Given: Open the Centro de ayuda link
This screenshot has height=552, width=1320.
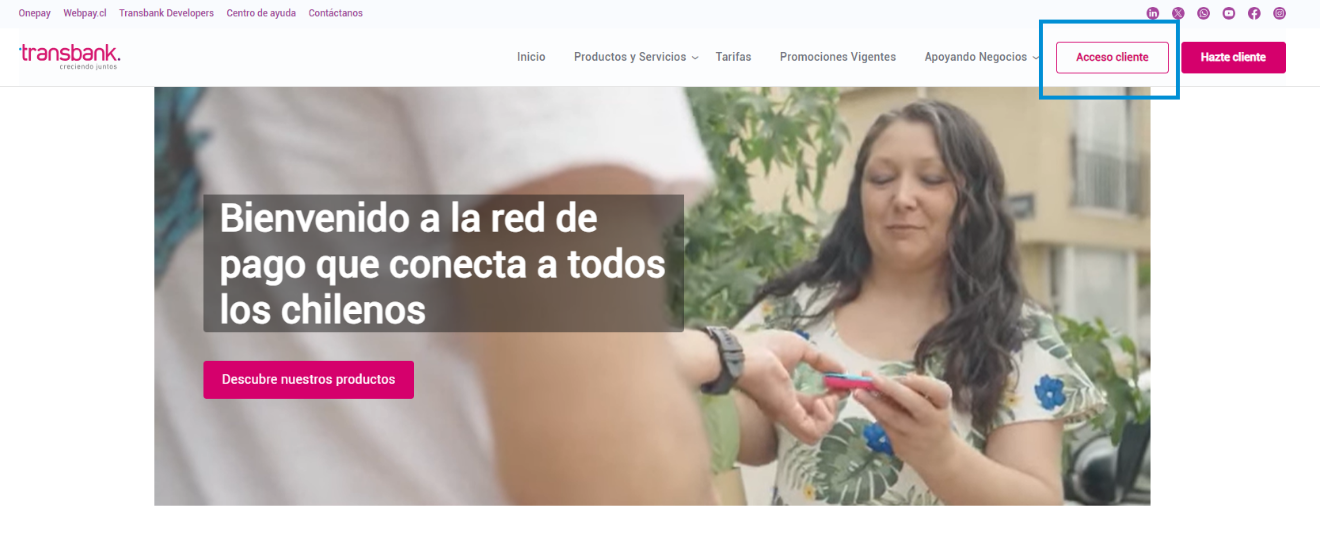Looking at the screenshot, I should point(261,13).
